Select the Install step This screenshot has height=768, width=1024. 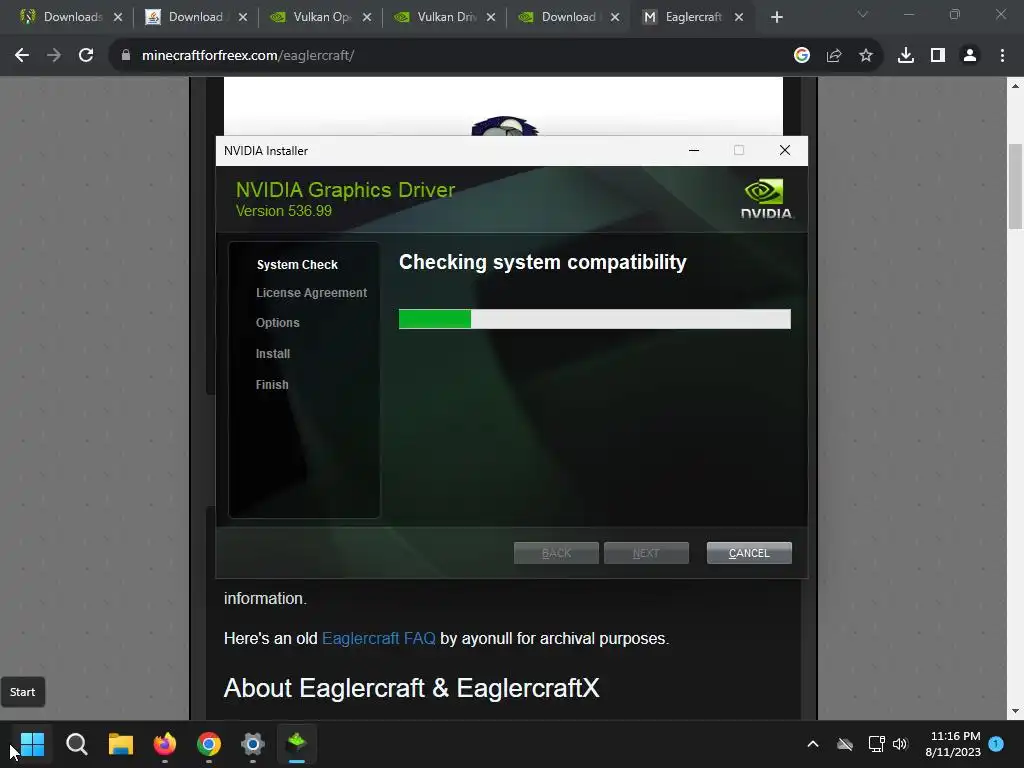click(x=272, y=353)
